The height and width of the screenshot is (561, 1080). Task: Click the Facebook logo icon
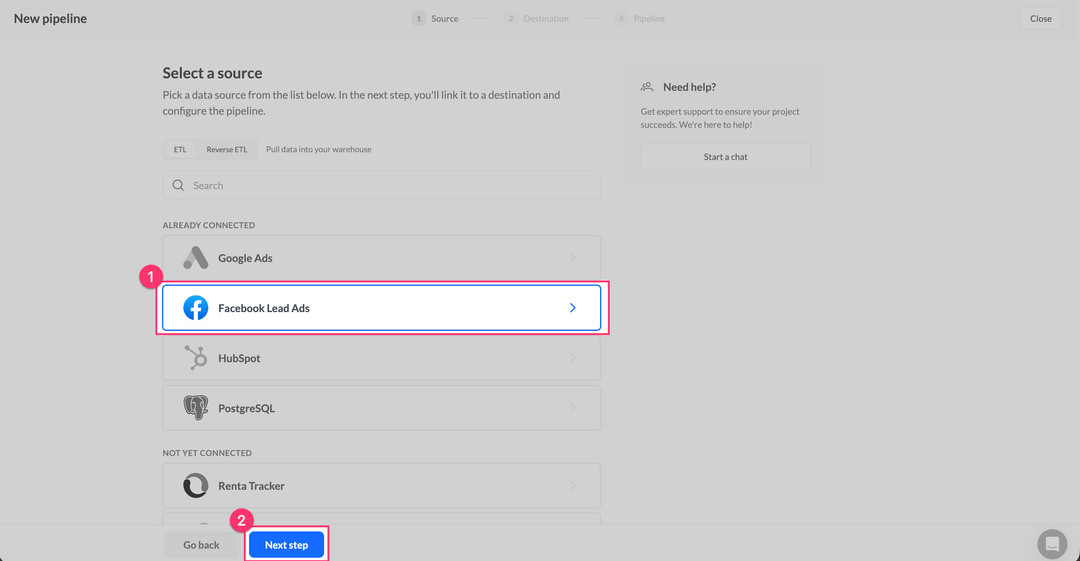click(x=196, y=308)
